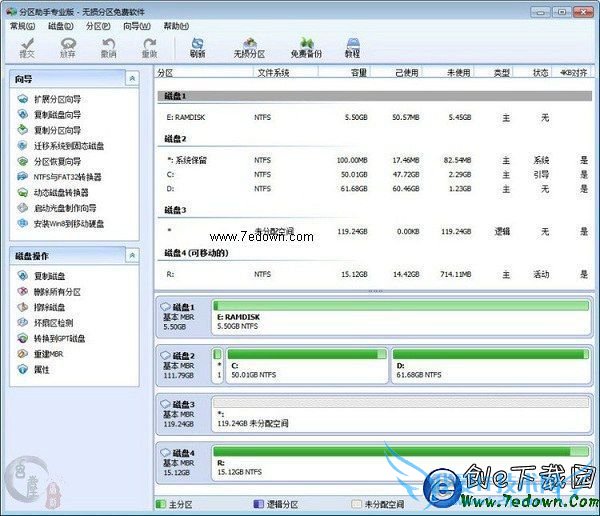Select the E: RAMDISK row in partition list
Viewport: 600px width, 516px height.
[375, 118]
